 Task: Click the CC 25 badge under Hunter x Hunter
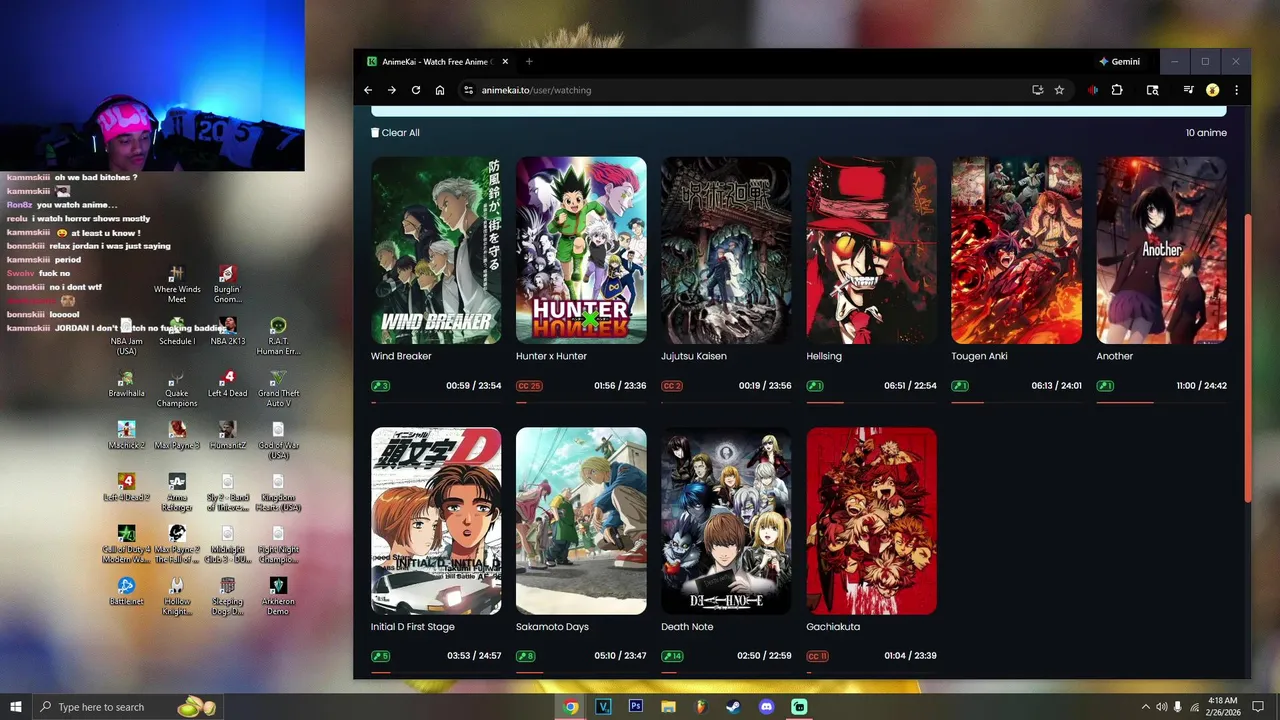(529, 386)
